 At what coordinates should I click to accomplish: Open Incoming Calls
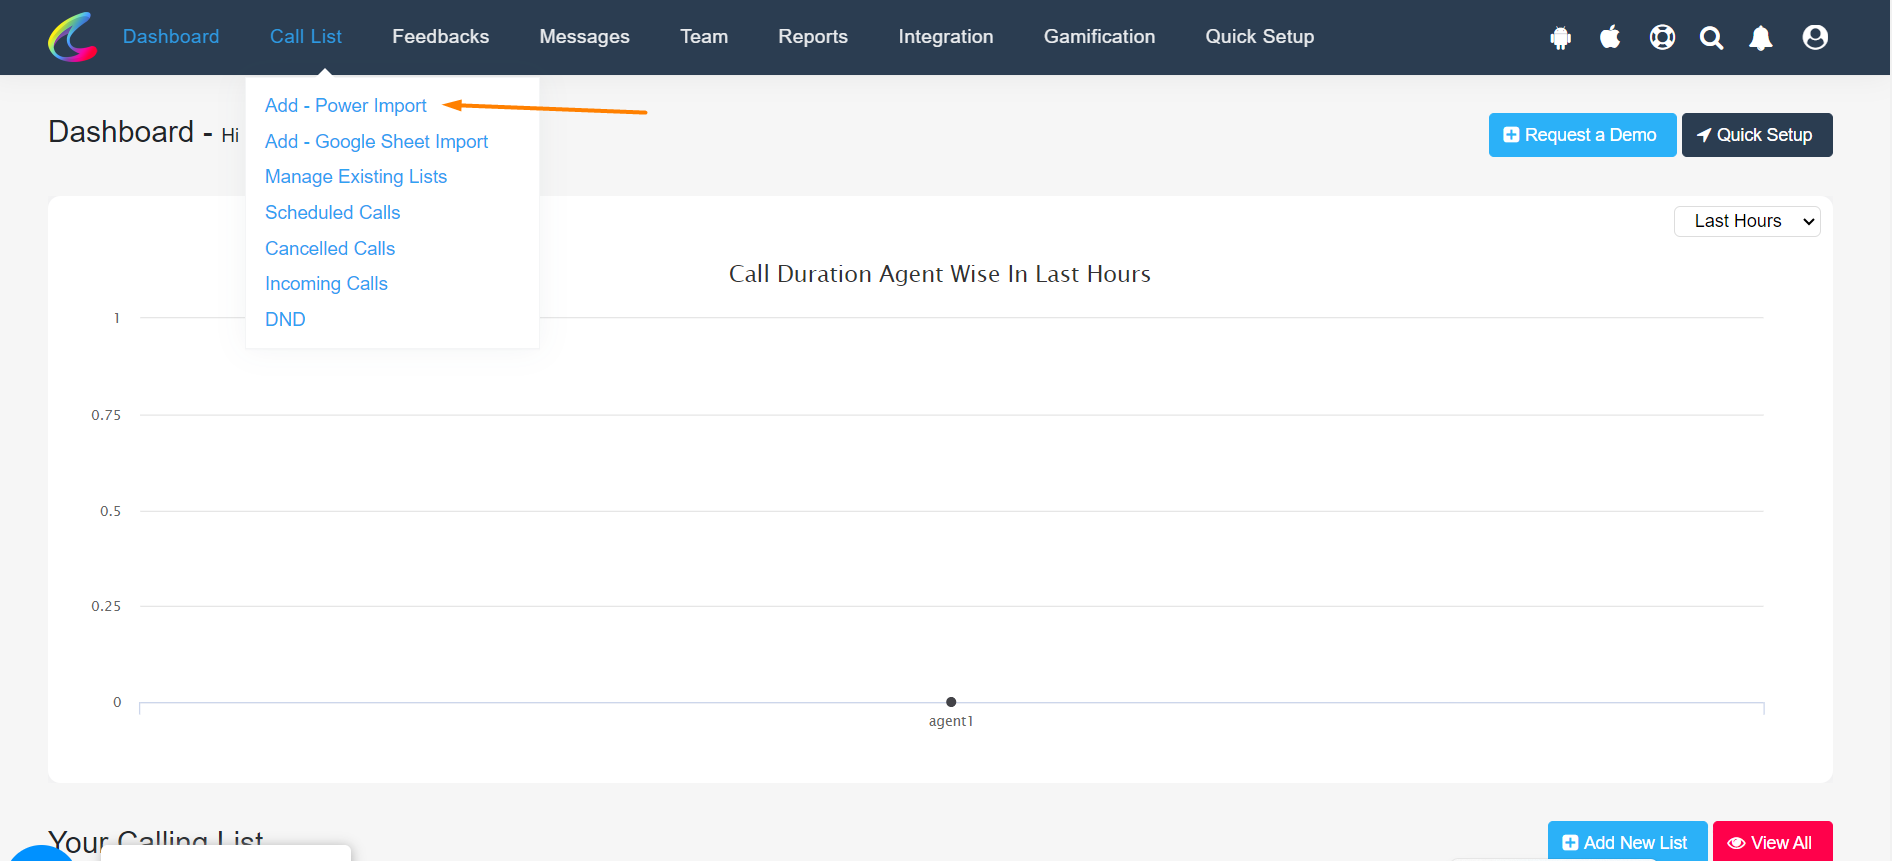(327, 284)
